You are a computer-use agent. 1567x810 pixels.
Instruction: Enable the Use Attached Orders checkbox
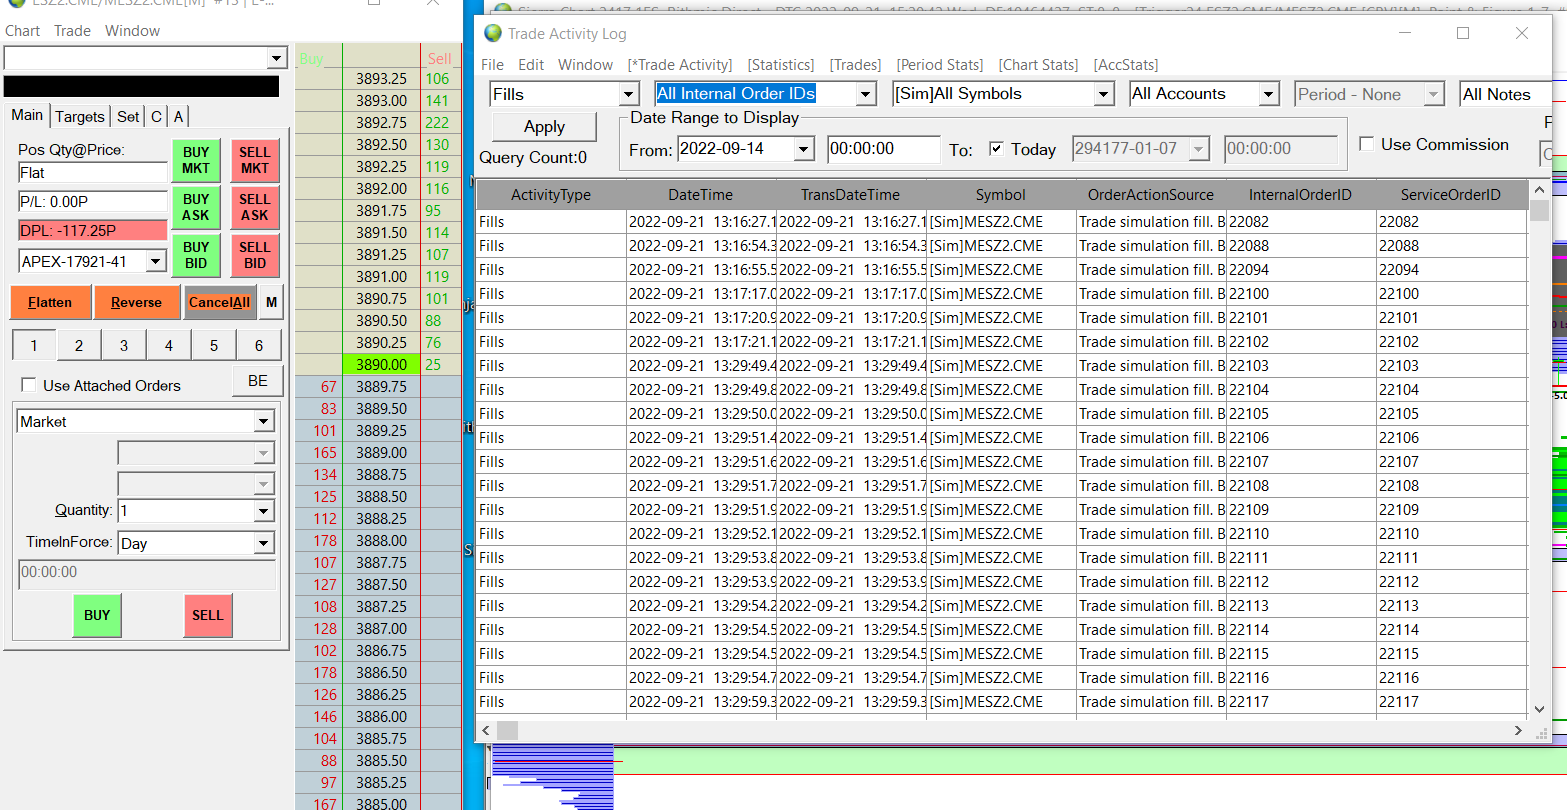click(x=29, y=386)
